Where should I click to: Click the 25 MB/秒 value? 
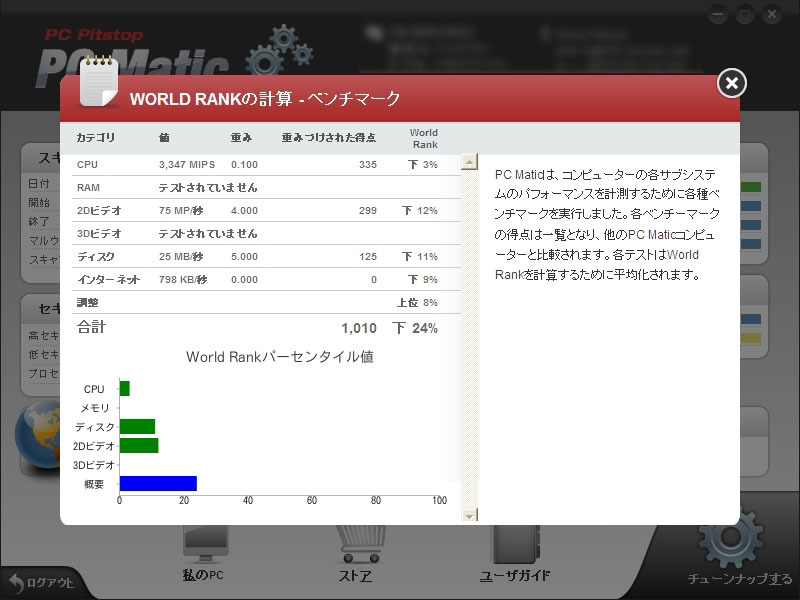pos(181,257)
